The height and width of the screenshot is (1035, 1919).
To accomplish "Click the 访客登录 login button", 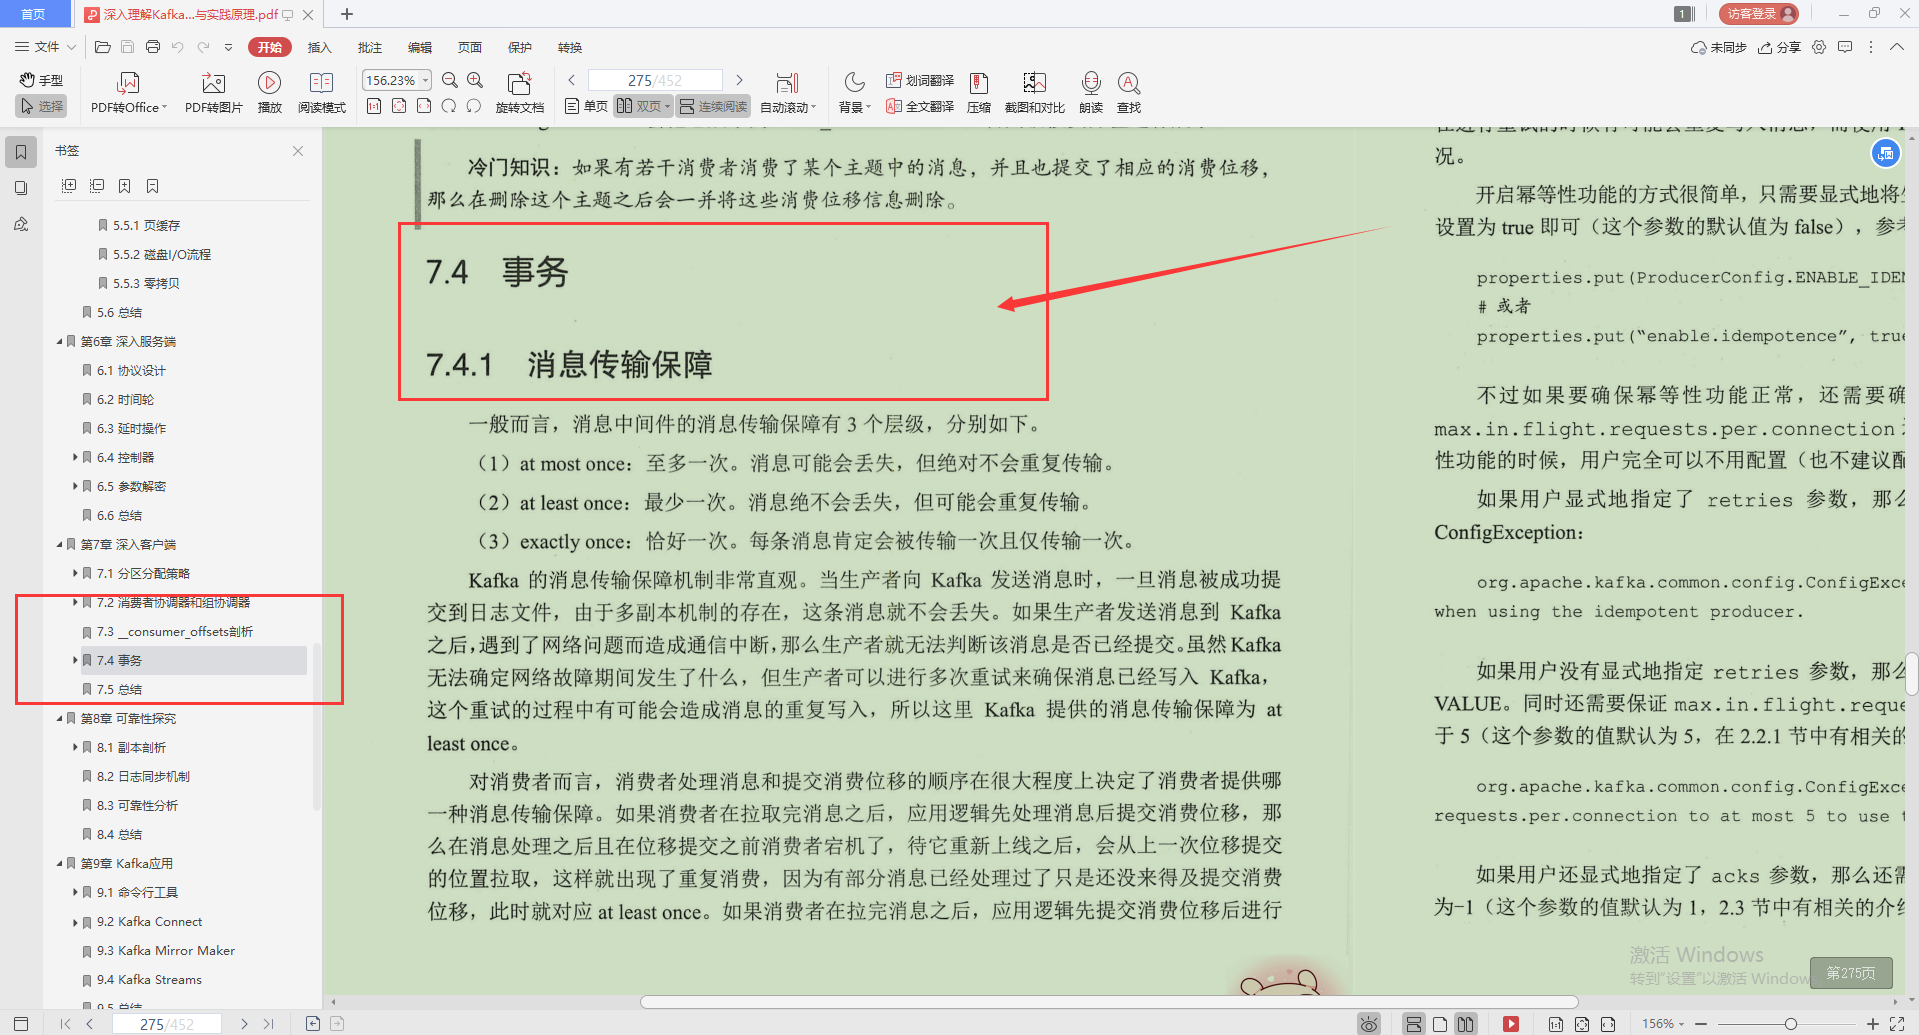I will click(1757, 13).
